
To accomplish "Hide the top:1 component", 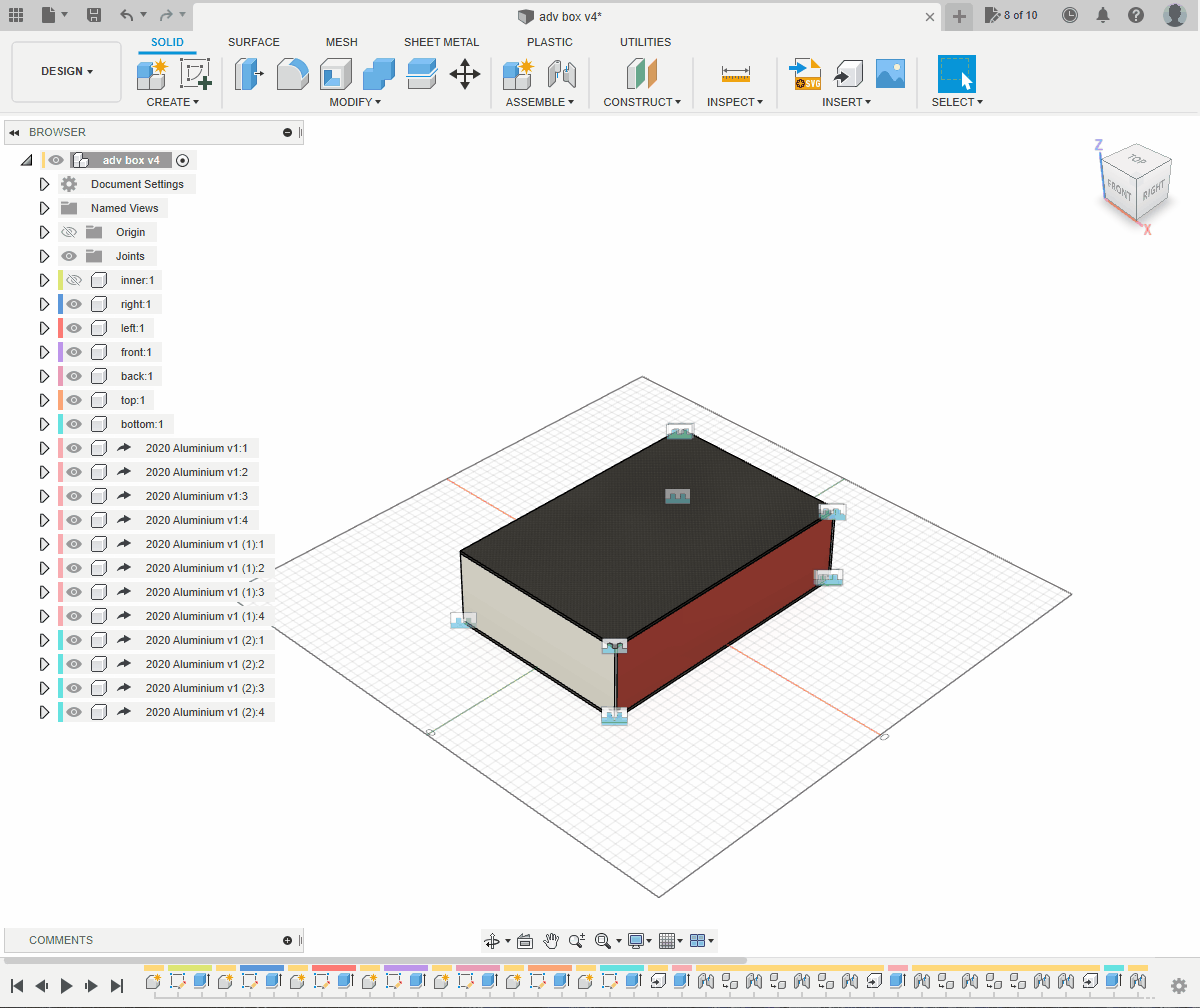I will point(73,400).
